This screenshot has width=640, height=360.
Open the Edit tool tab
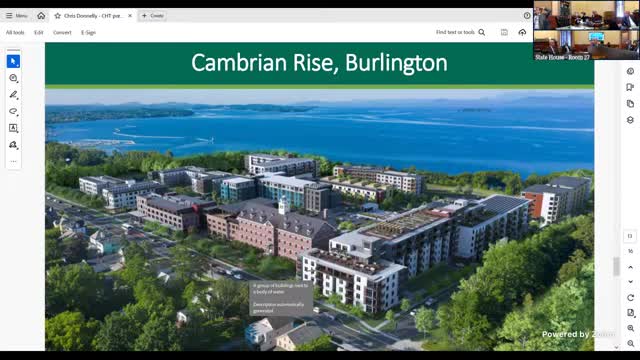[x=39, y=32]
